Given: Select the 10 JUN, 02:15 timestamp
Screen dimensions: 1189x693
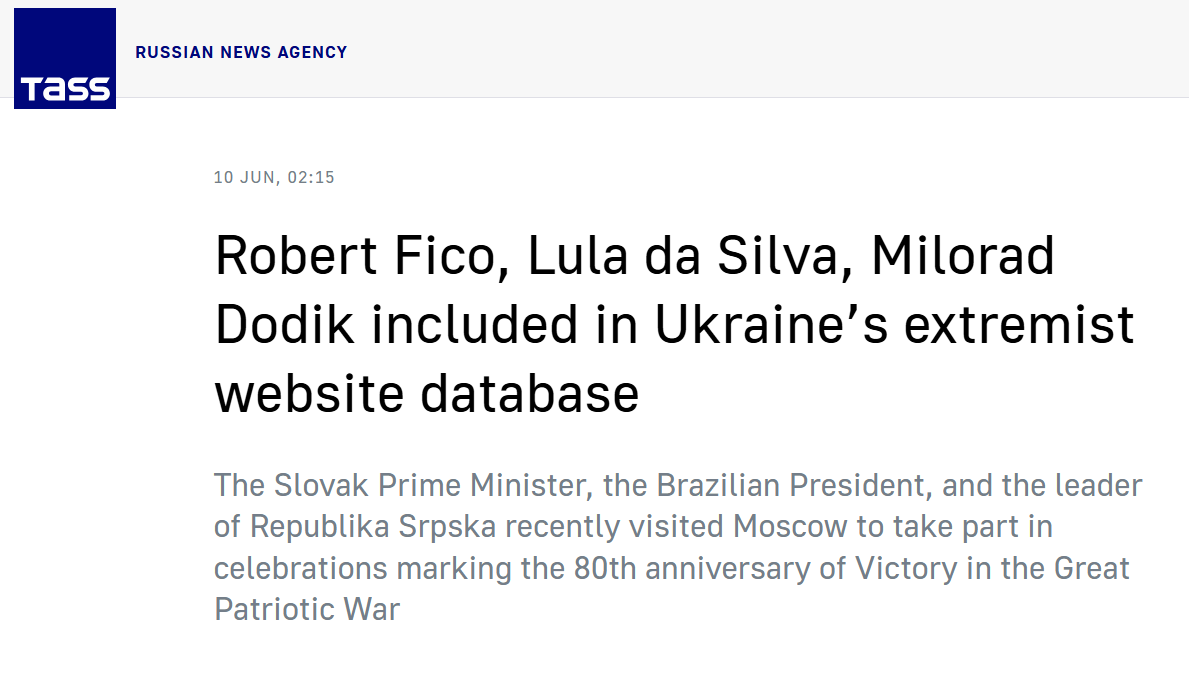Looking at the screenshot, I should [274, 177].
